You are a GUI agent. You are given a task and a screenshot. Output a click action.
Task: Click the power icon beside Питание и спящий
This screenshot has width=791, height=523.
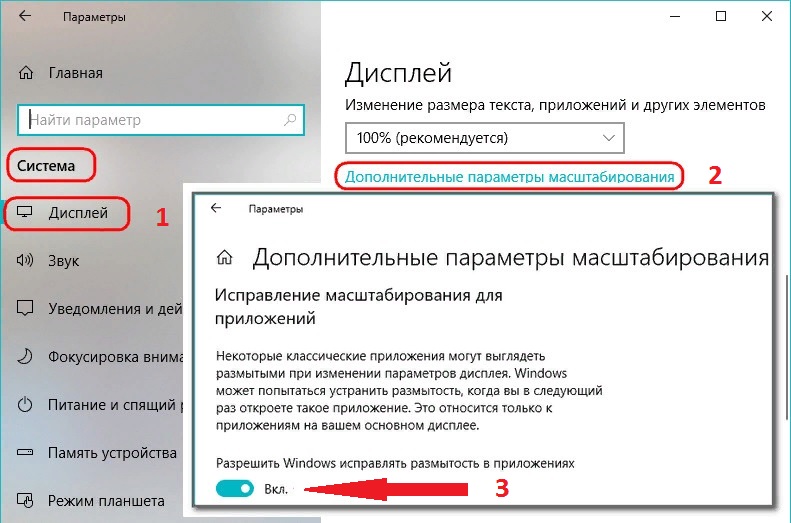coord(25,404)
